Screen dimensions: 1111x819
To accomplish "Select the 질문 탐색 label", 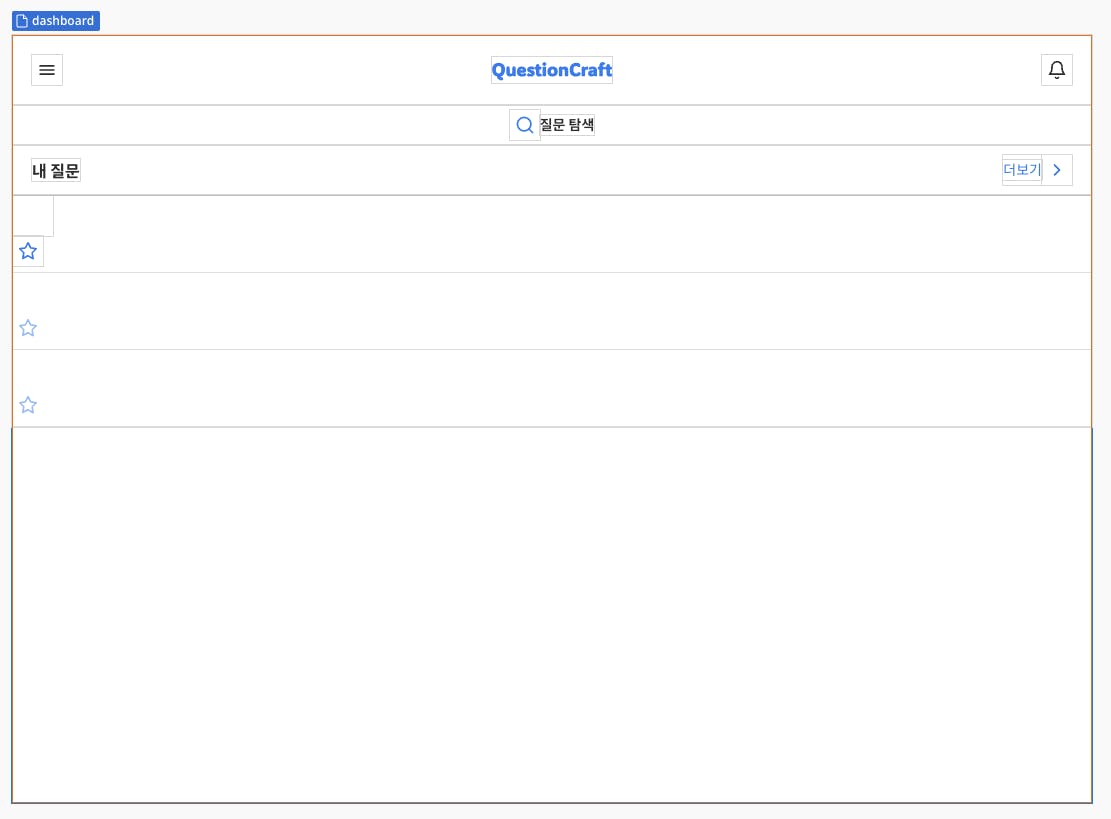I will [x=567, y=125].
